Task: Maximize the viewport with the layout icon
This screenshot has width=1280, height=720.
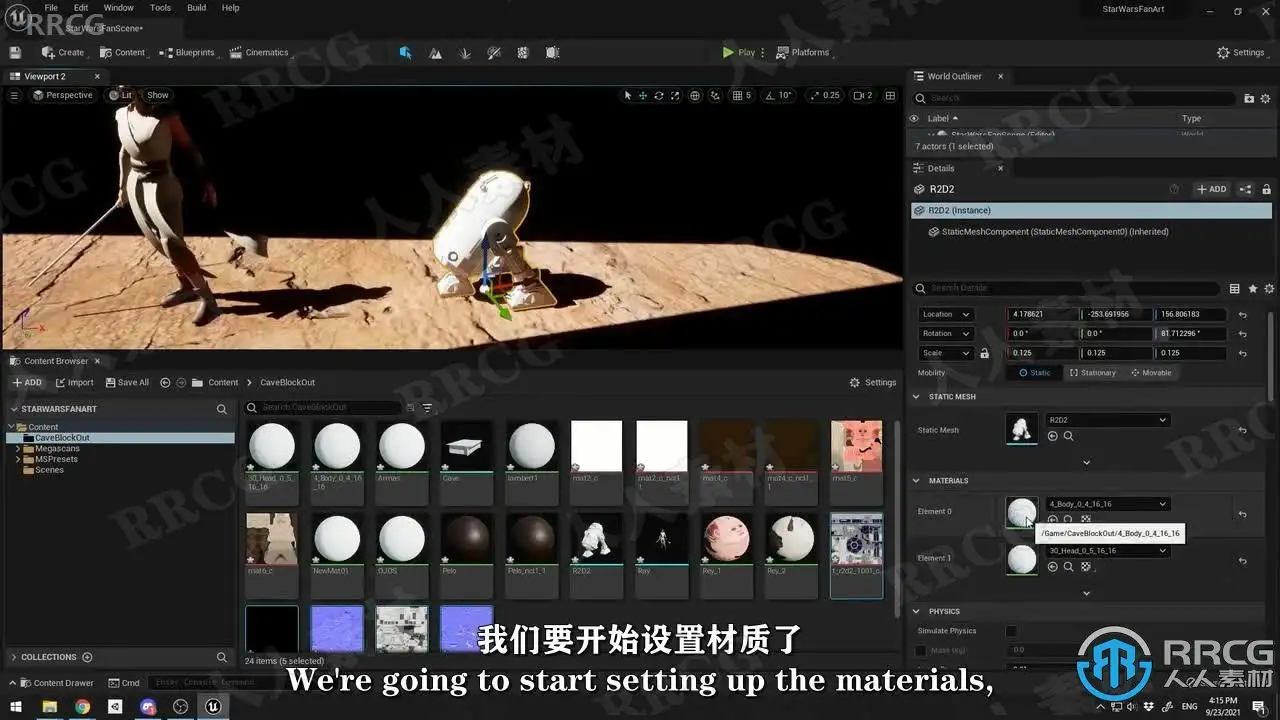Action: point(890,95)
